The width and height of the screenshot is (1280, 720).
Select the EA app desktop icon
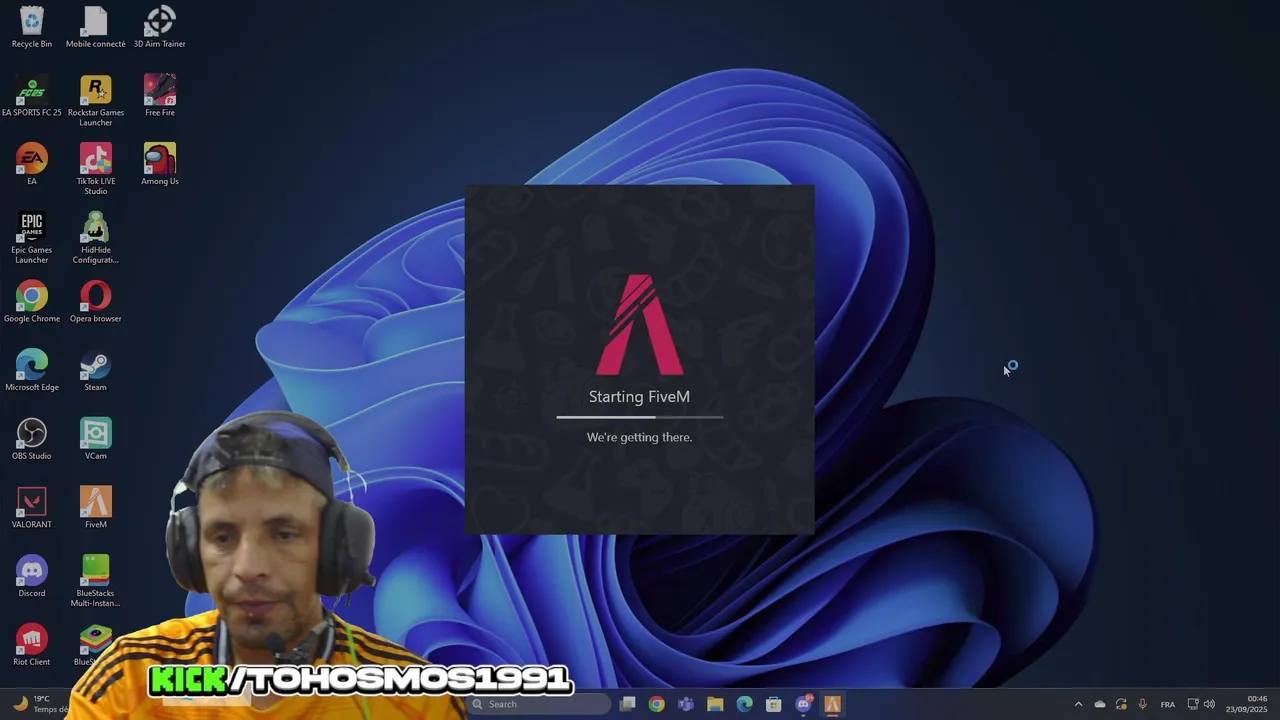(32, 165)
